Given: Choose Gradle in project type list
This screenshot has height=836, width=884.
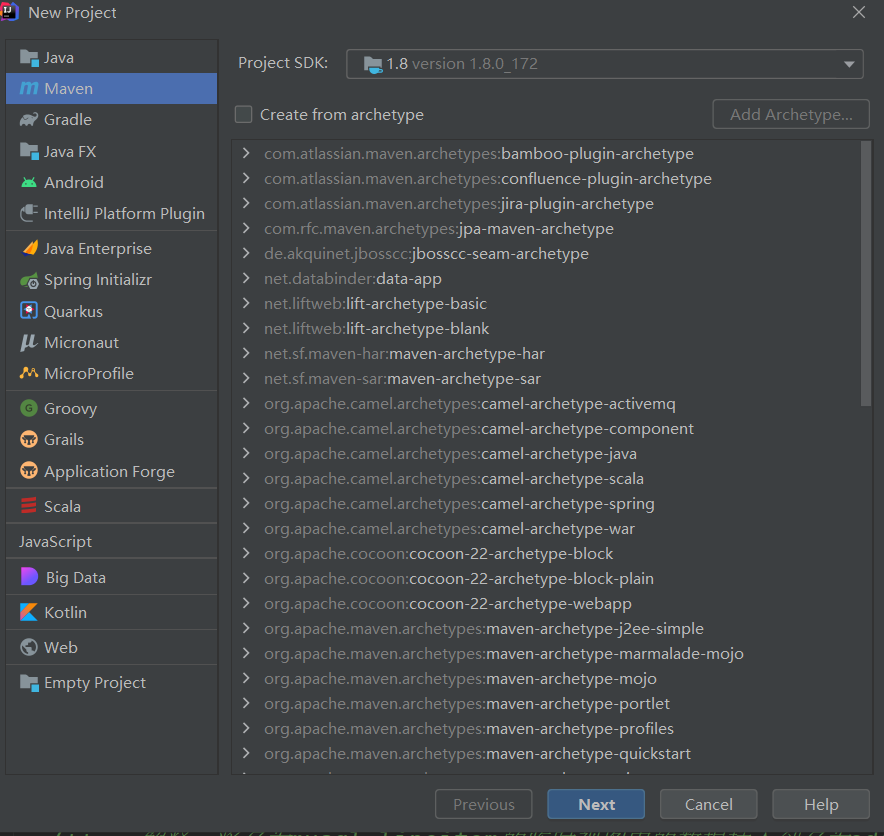Looking at the screenshot, I should [x=111, y=120].
